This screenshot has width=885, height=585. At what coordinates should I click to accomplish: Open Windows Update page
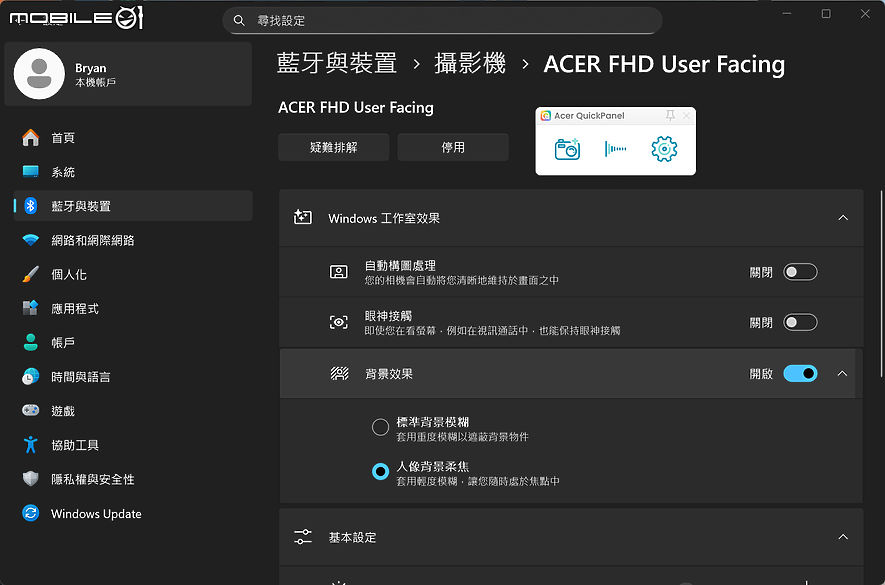point(133,513)
